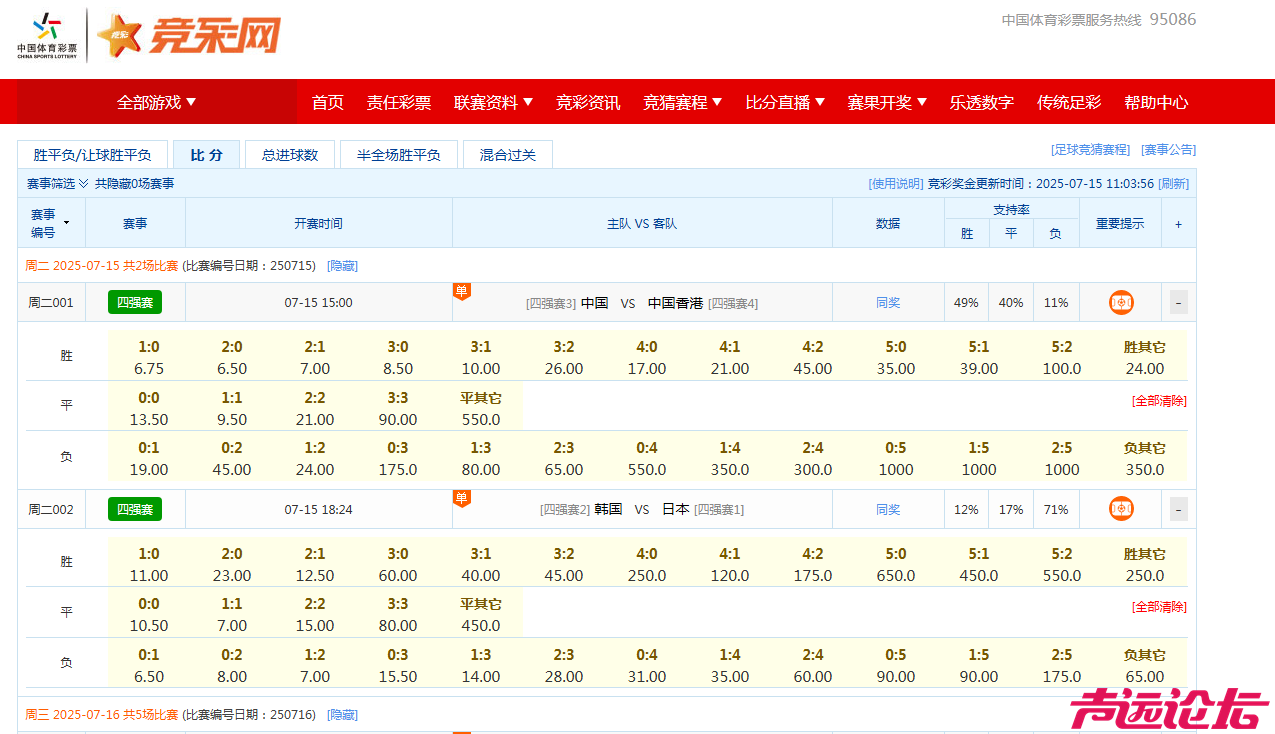Click football pitch icon for 中国 vs 中国香港

(x=1120, y=302)
